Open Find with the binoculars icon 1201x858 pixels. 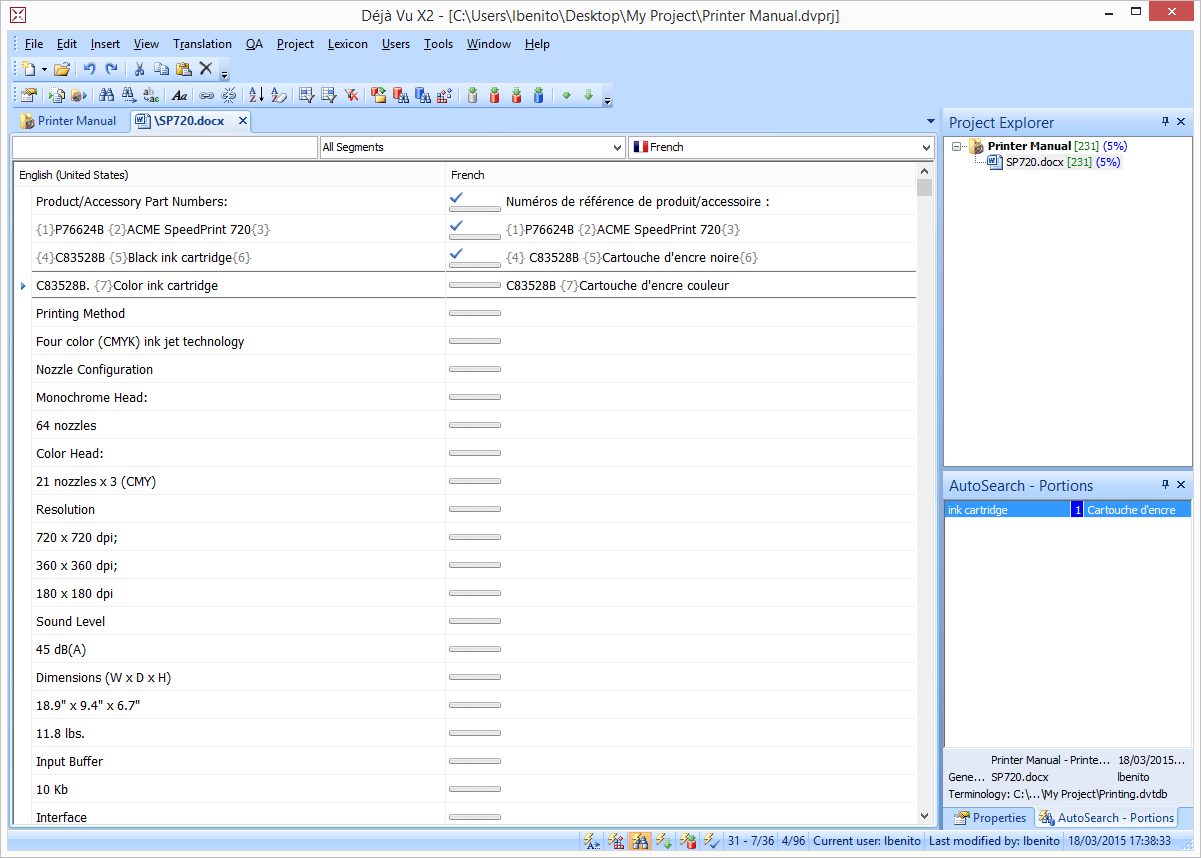coord(107,95)
